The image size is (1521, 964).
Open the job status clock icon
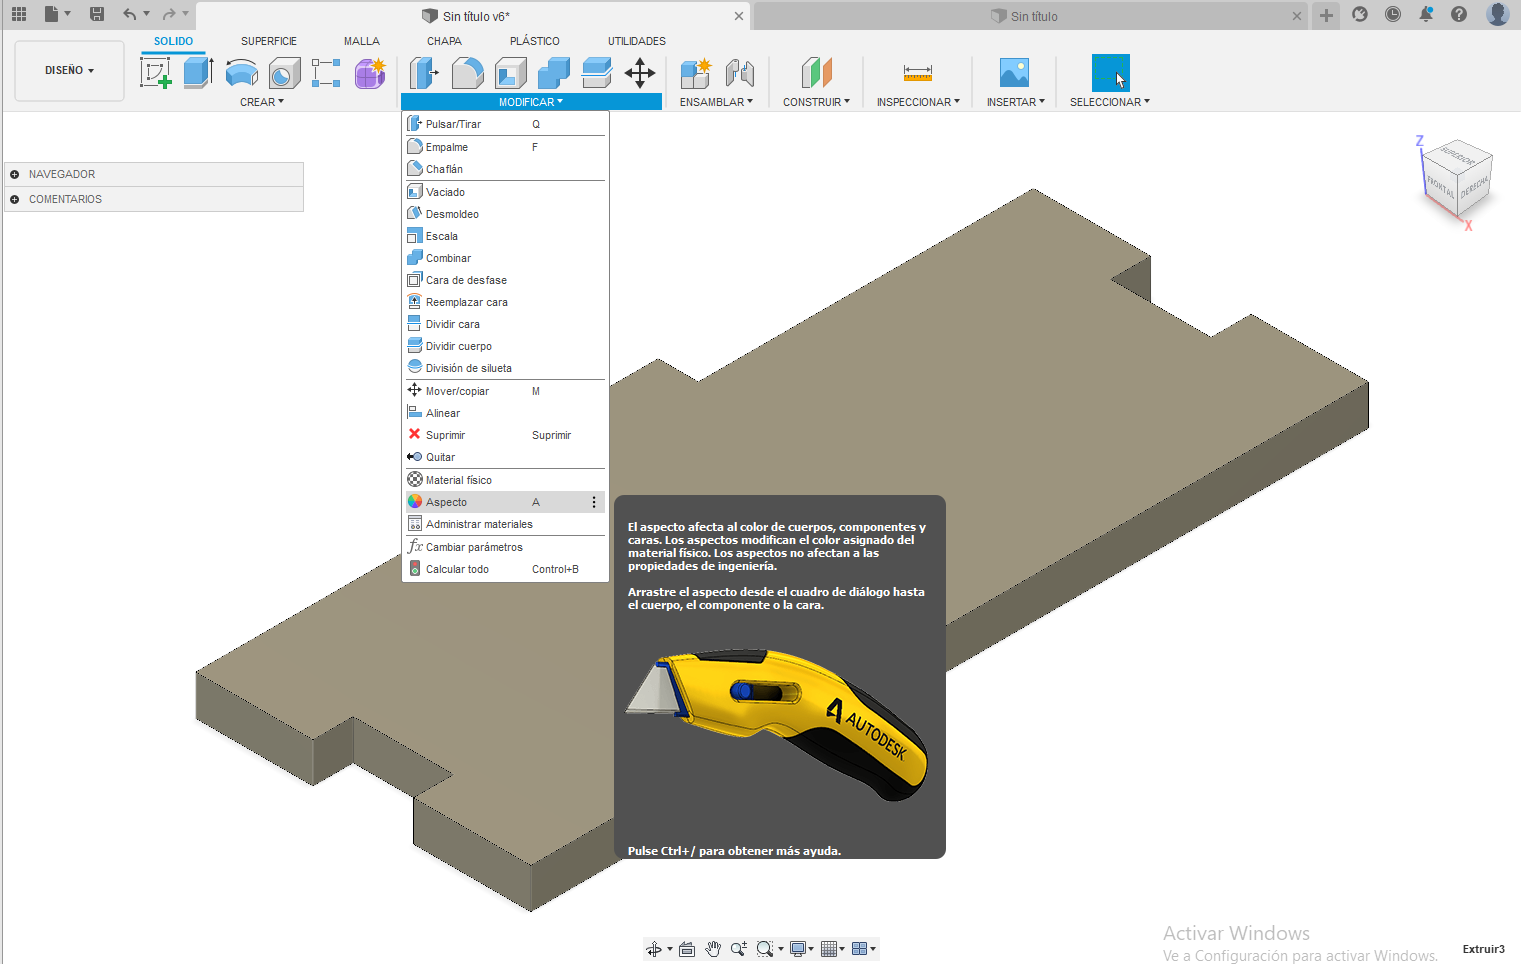click(x=1393, y=14)
